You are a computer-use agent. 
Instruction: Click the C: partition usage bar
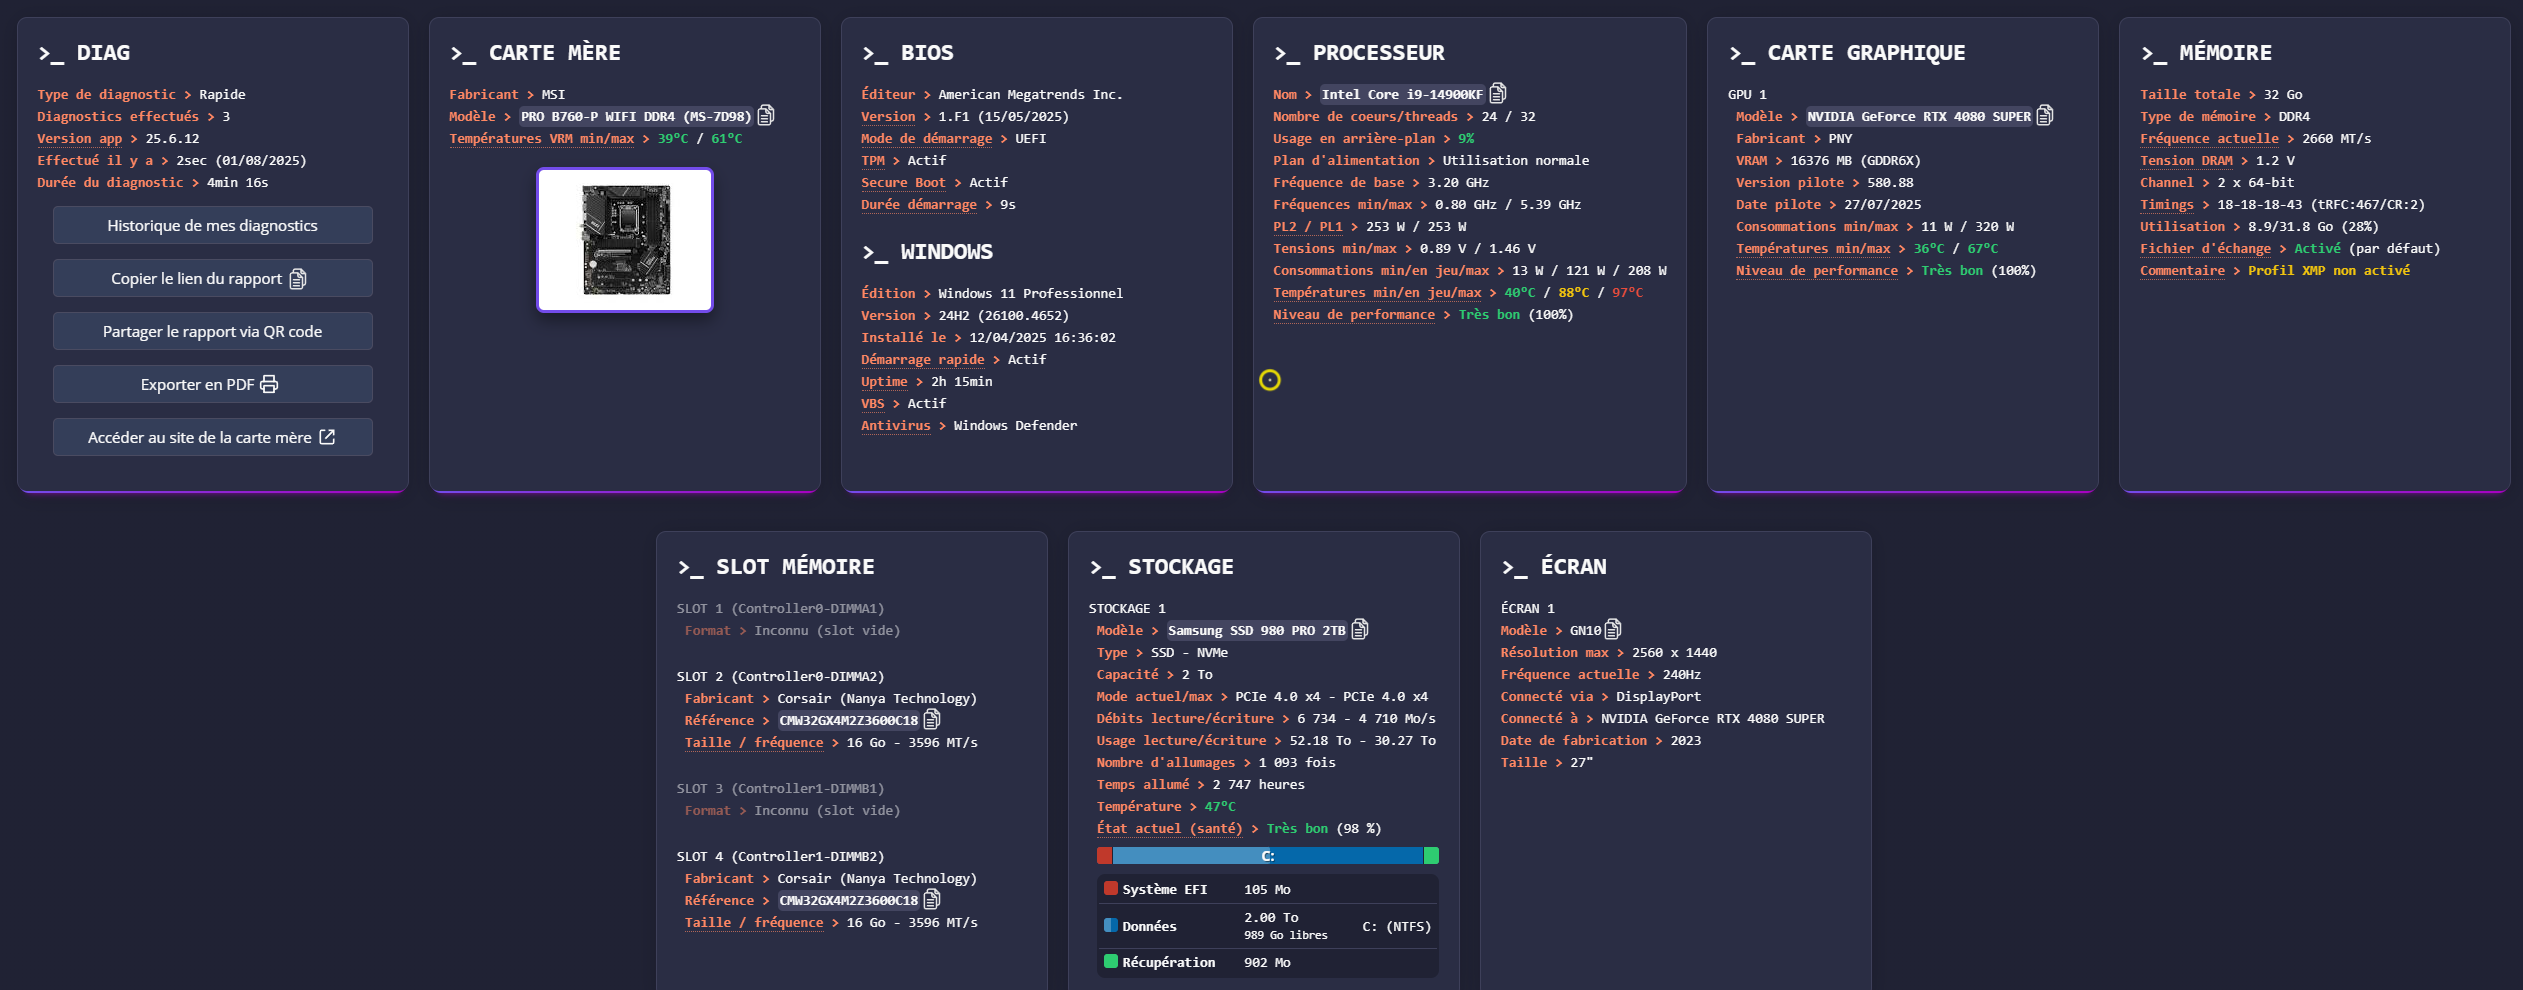click(x=1267, y=856)
